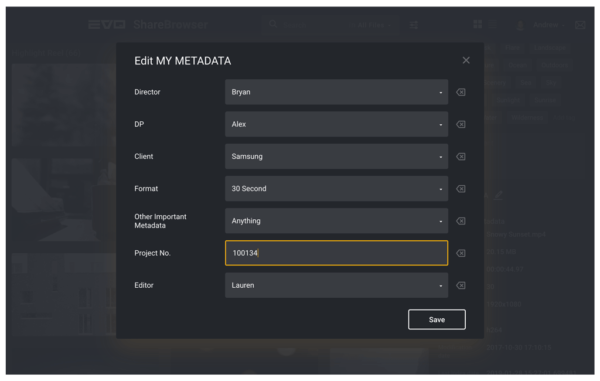Clear the Format field value
Image resolution: width=600 pixels, height=381 pixels.
461,189
